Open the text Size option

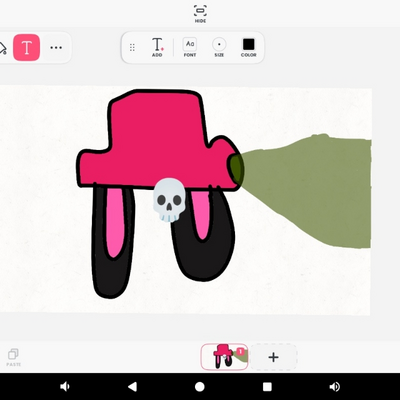(219, 47)
